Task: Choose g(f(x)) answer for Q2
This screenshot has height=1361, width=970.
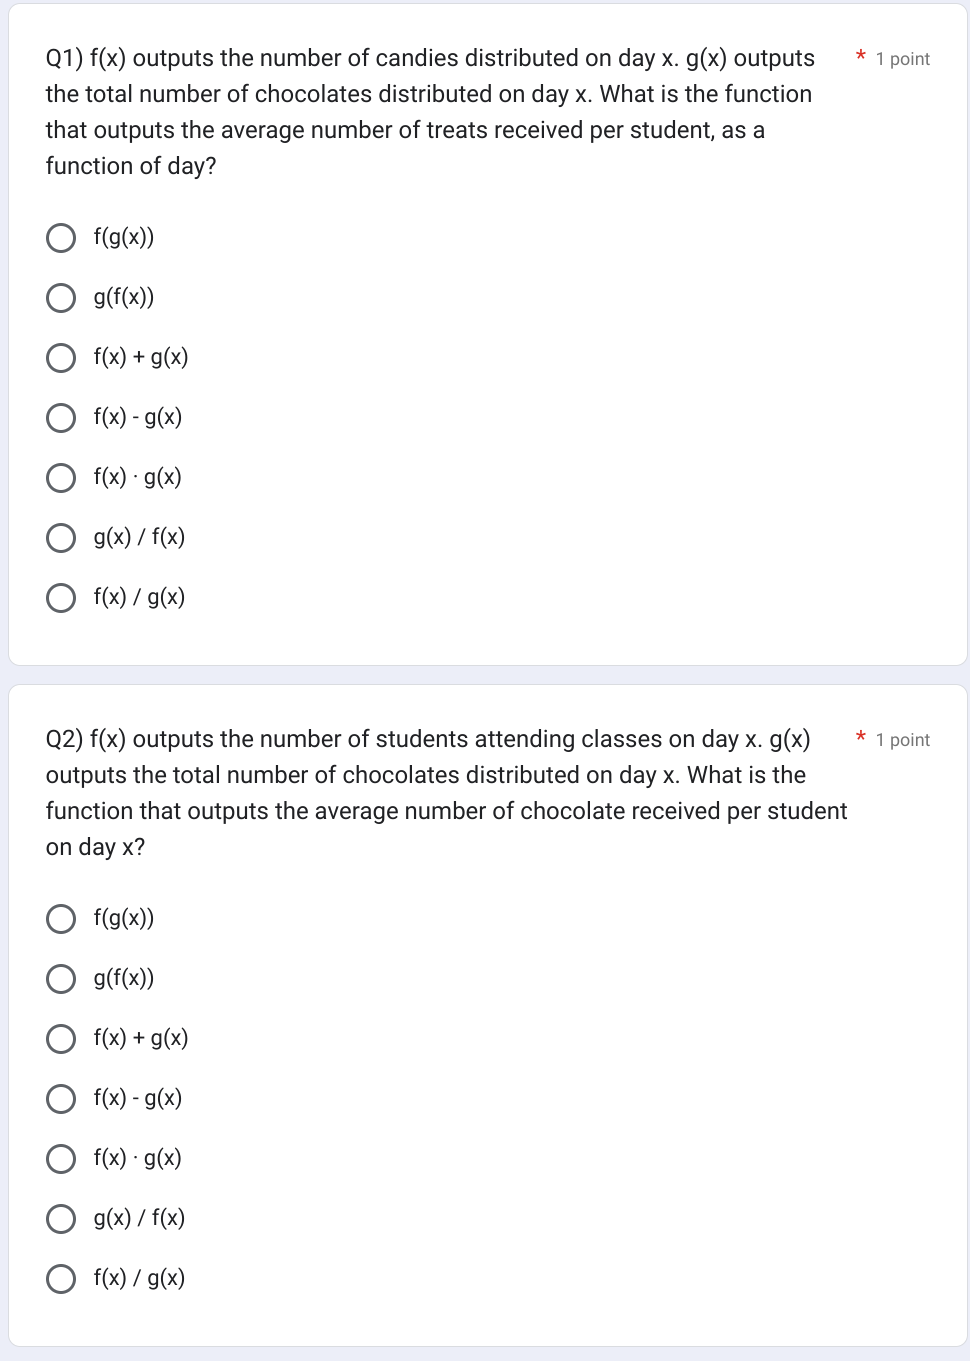Action: coord(61,978)
